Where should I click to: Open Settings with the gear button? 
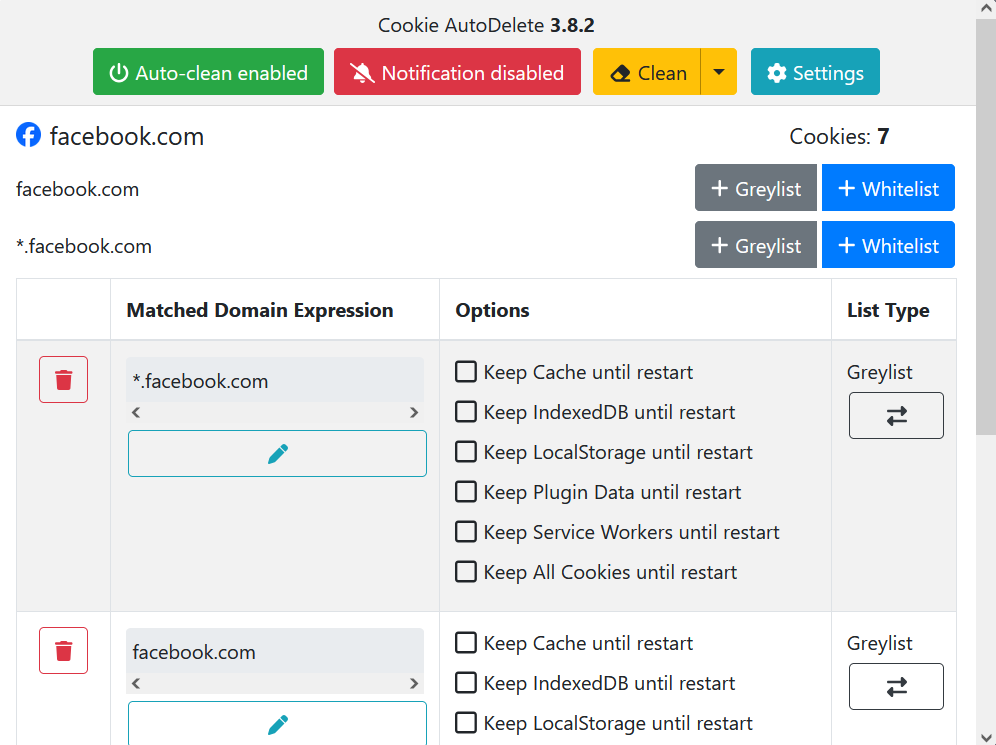click(814, 73)
